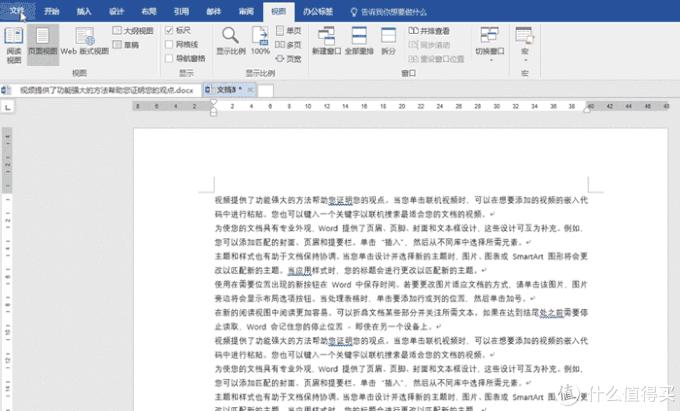This screenshot has width=680, height=411.
Task: Open the Review (审阅) tab
Action: [x=246, y=11]
